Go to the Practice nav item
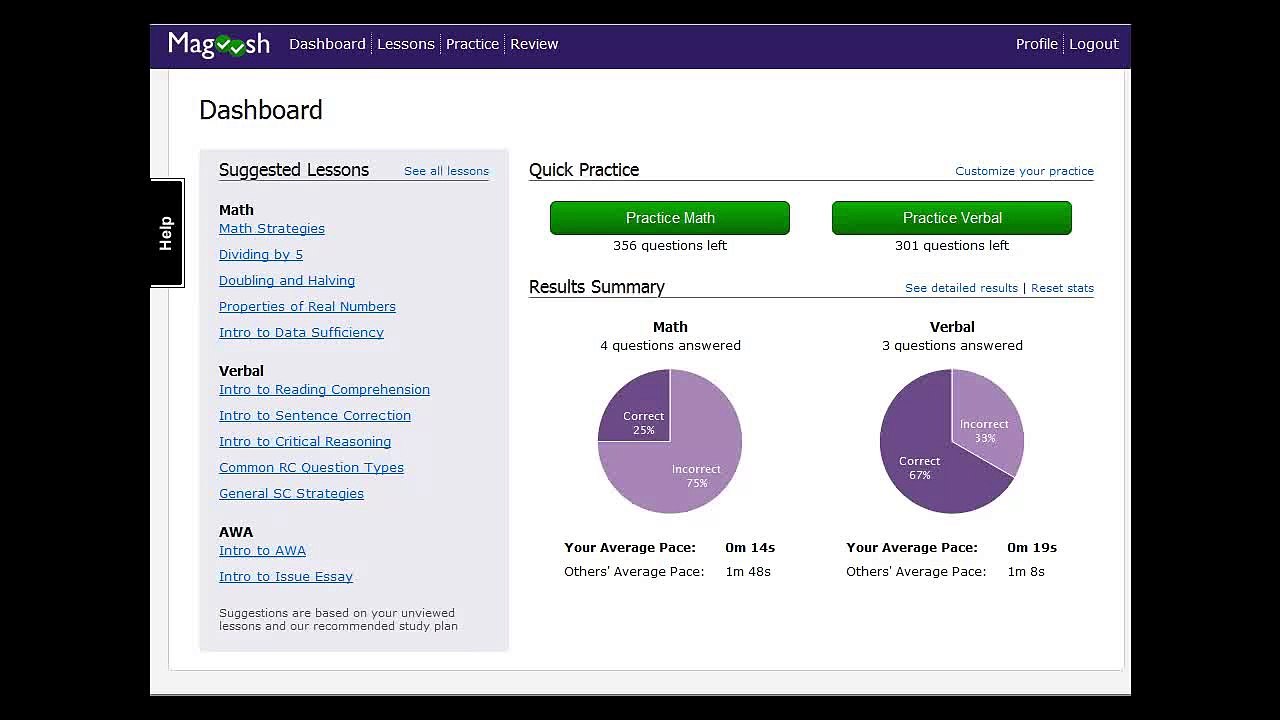This screenshot has height=720, width=1280. point(472,44)
